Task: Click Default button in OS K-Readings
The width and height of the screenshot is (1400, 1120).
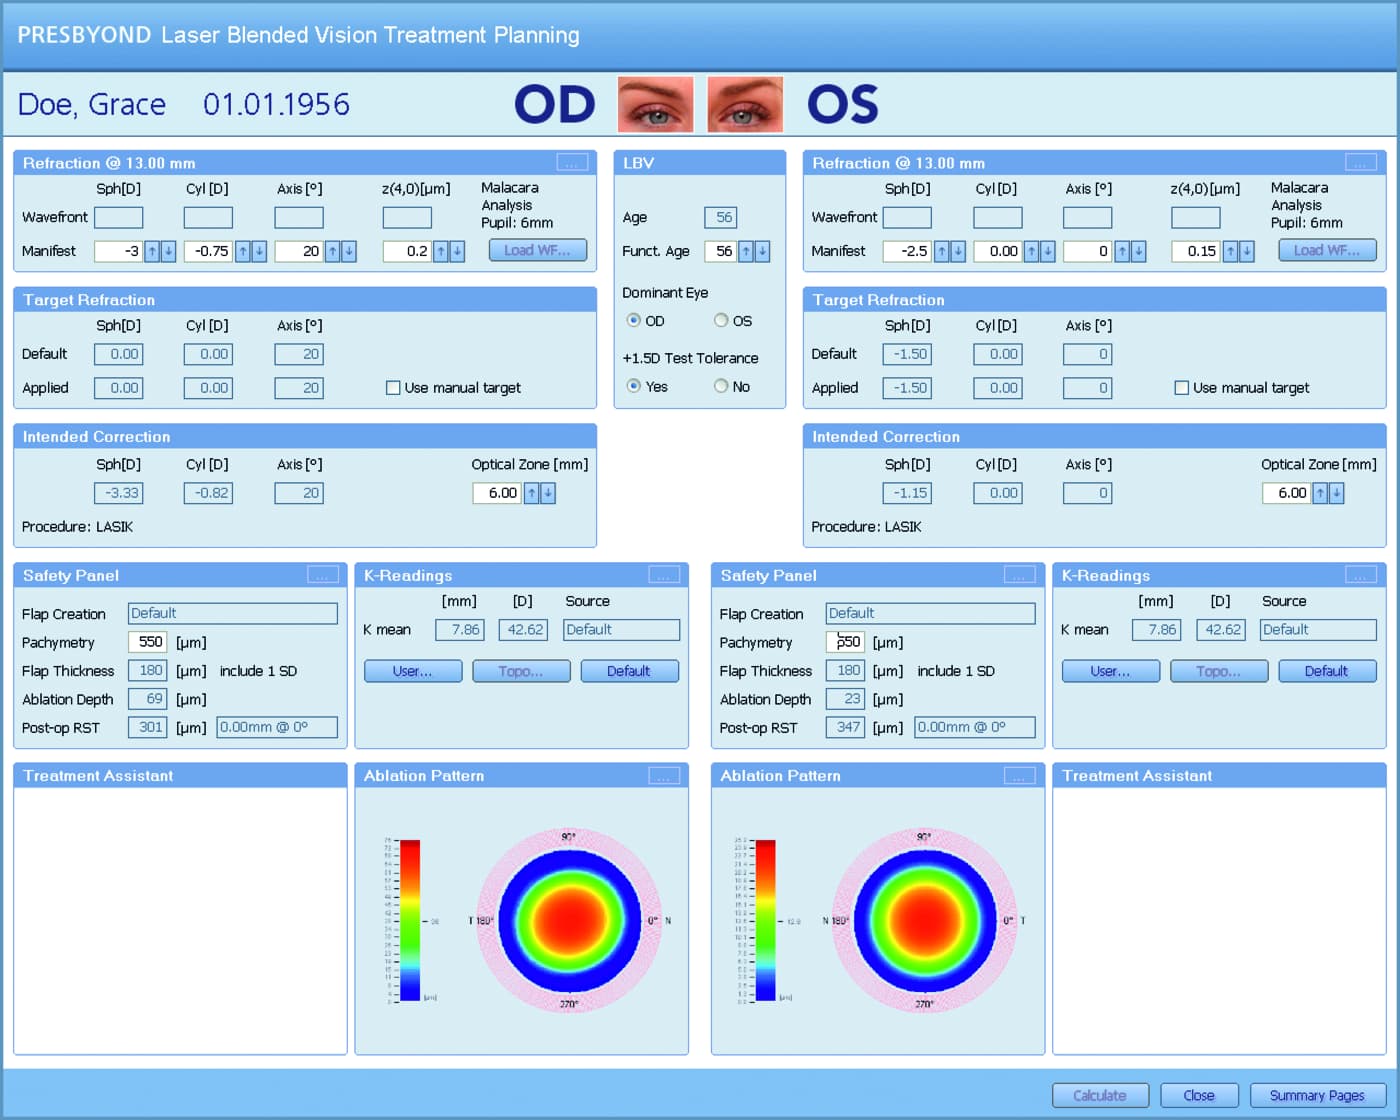Action: click(x=1327, y=671)
